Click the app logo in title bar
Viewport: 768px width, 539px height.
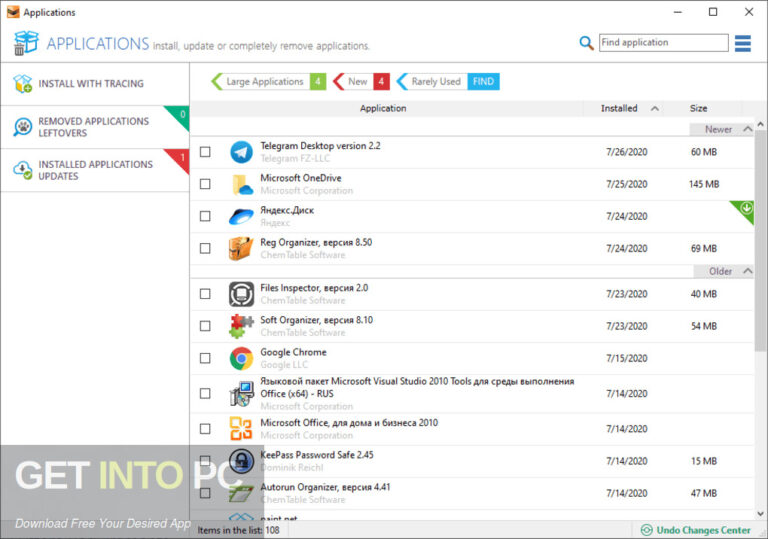tap(13, 12)
